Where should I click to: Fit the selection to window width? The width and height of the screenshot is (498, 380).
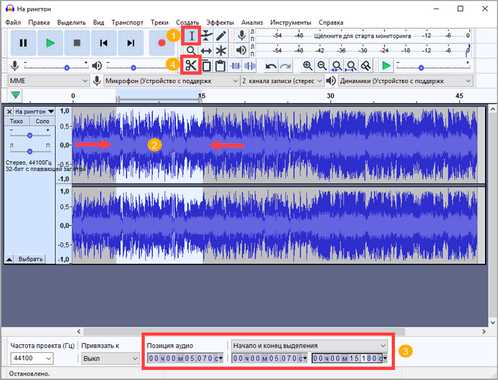[337, 66]
